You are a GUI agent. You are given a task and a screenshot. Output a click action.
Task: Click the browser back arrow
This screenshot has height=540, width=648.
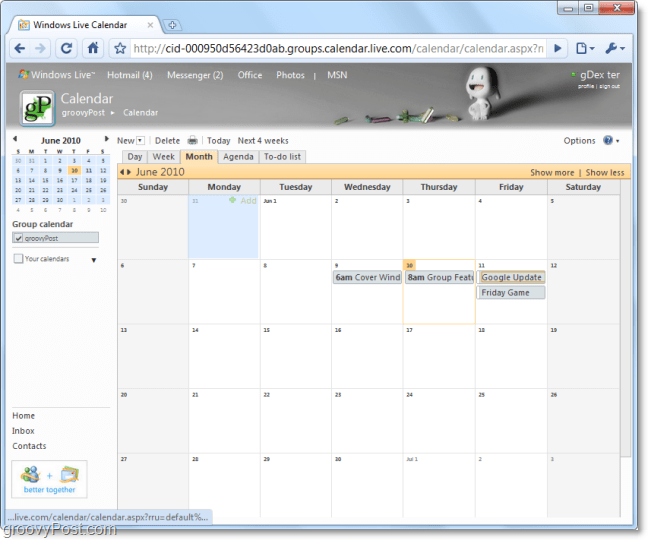click(x=19, y=49)
